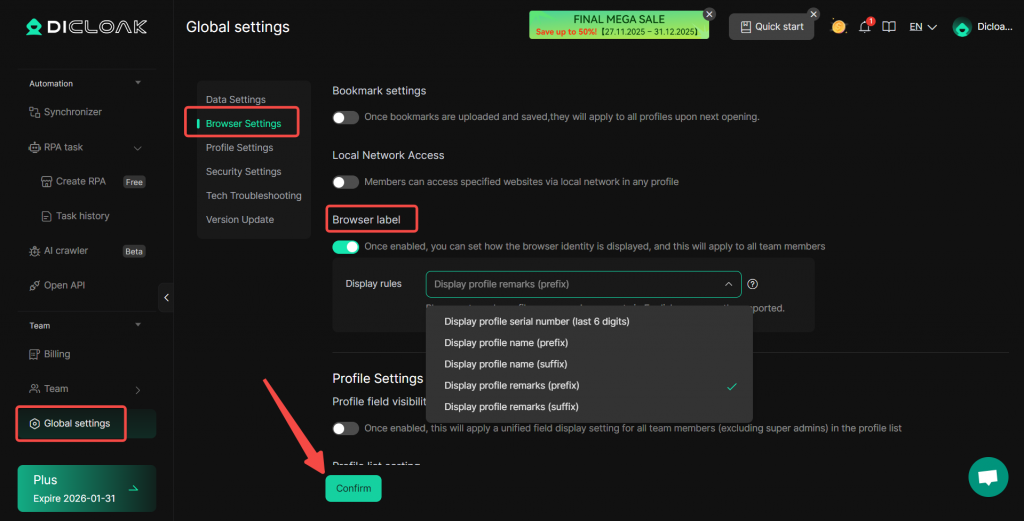Screen dimensions: 1024x521
Task: Click the user profile avatar icon
Action: point(962,27)
